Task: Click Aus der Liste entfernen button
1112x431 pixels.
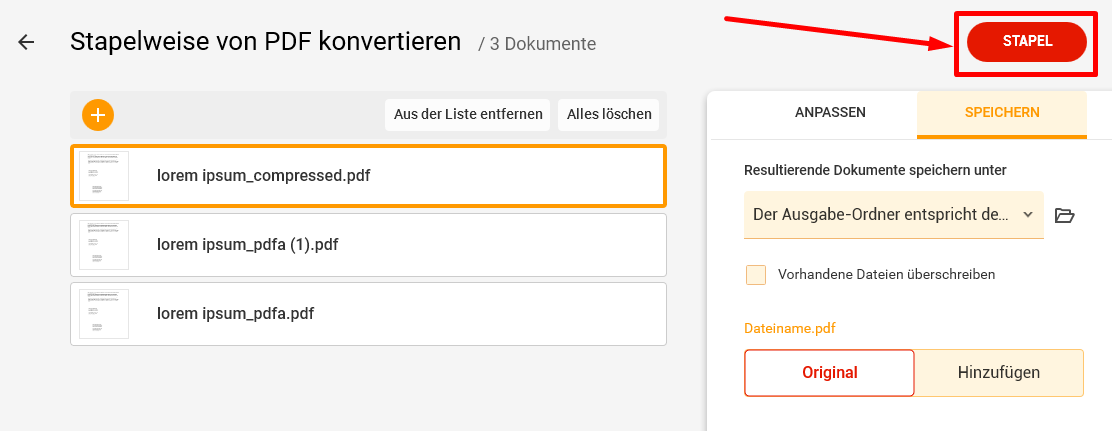Action: coord(468,115)
